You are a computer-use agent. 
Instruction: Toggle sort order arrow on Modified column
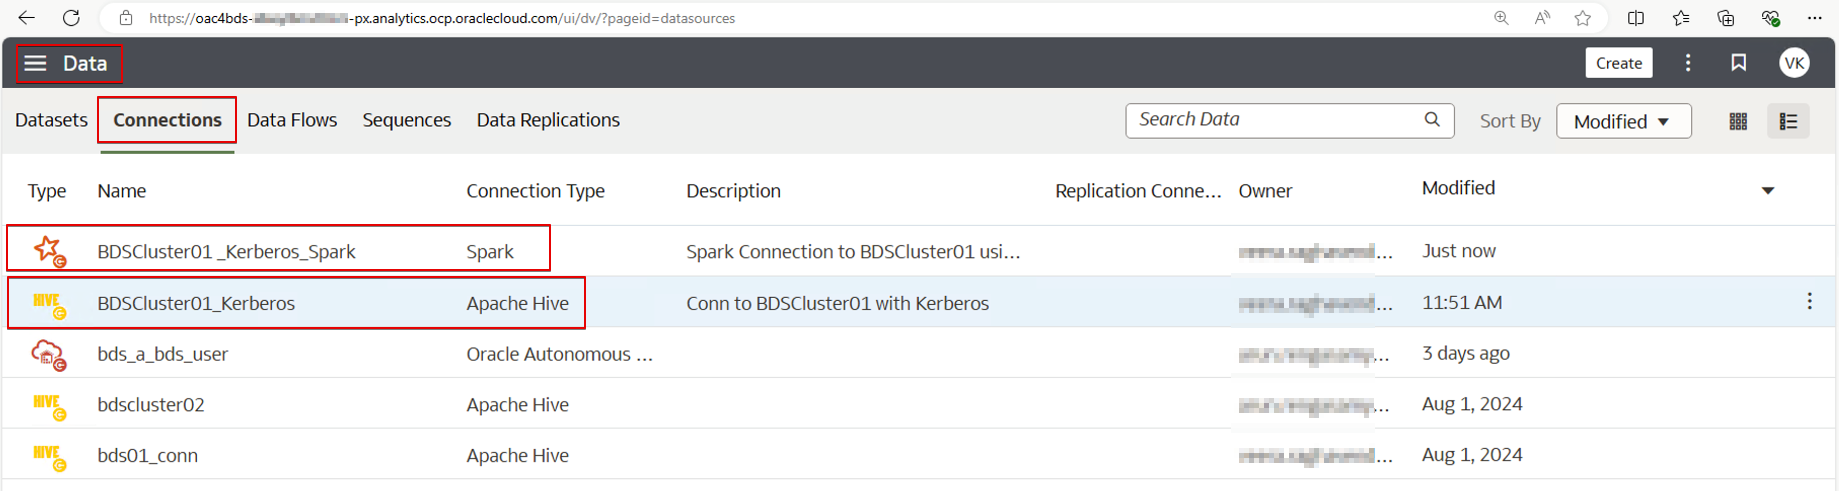(x=1767, y=190)
